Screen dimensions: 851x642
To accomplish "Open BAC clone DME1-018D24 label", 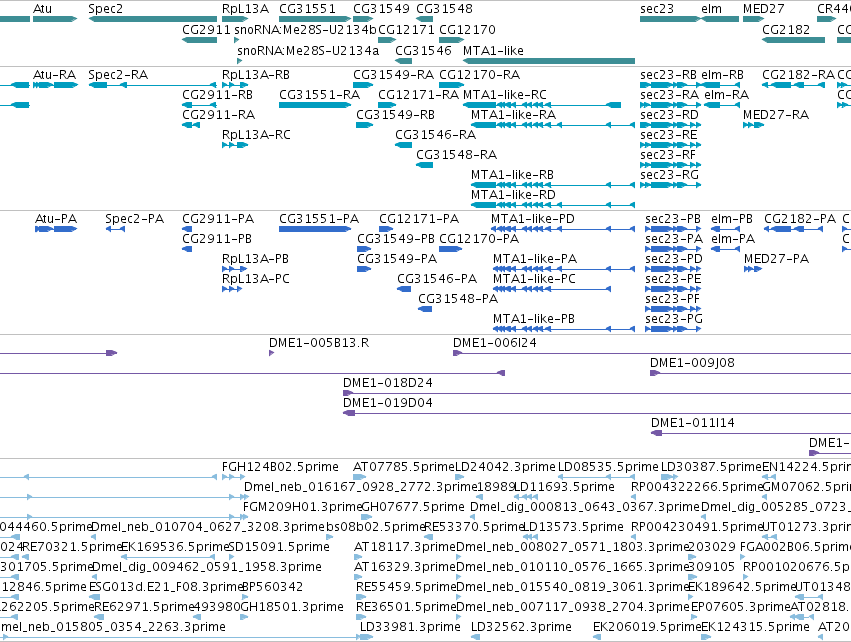I will pos(388,383).
